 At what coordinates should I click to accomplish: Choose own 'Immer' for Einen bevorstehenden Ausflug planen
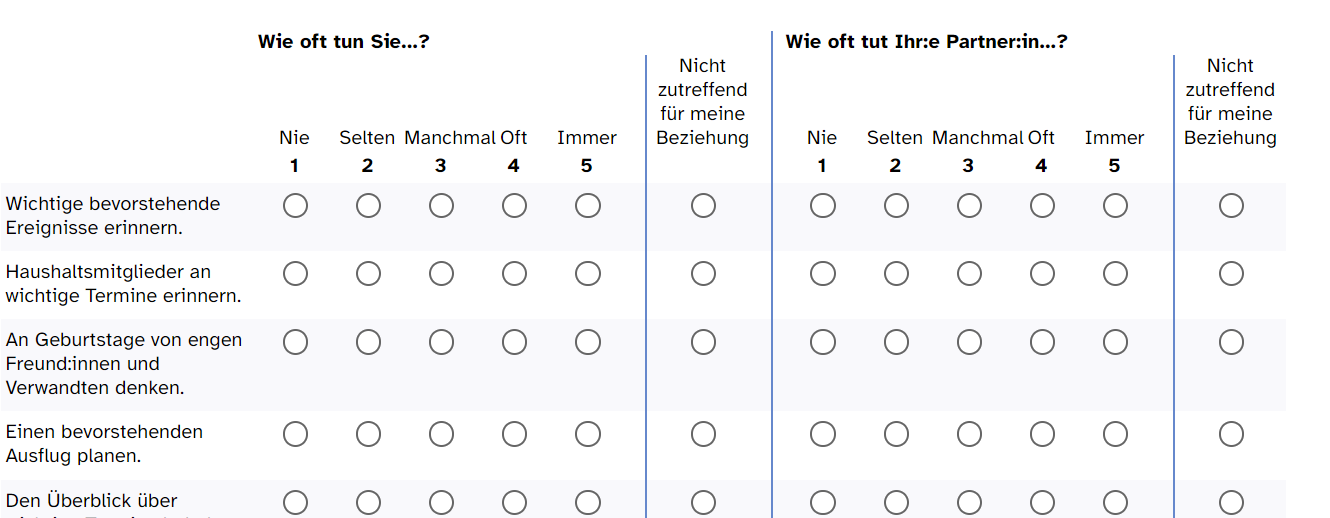[x=588, y=434]
